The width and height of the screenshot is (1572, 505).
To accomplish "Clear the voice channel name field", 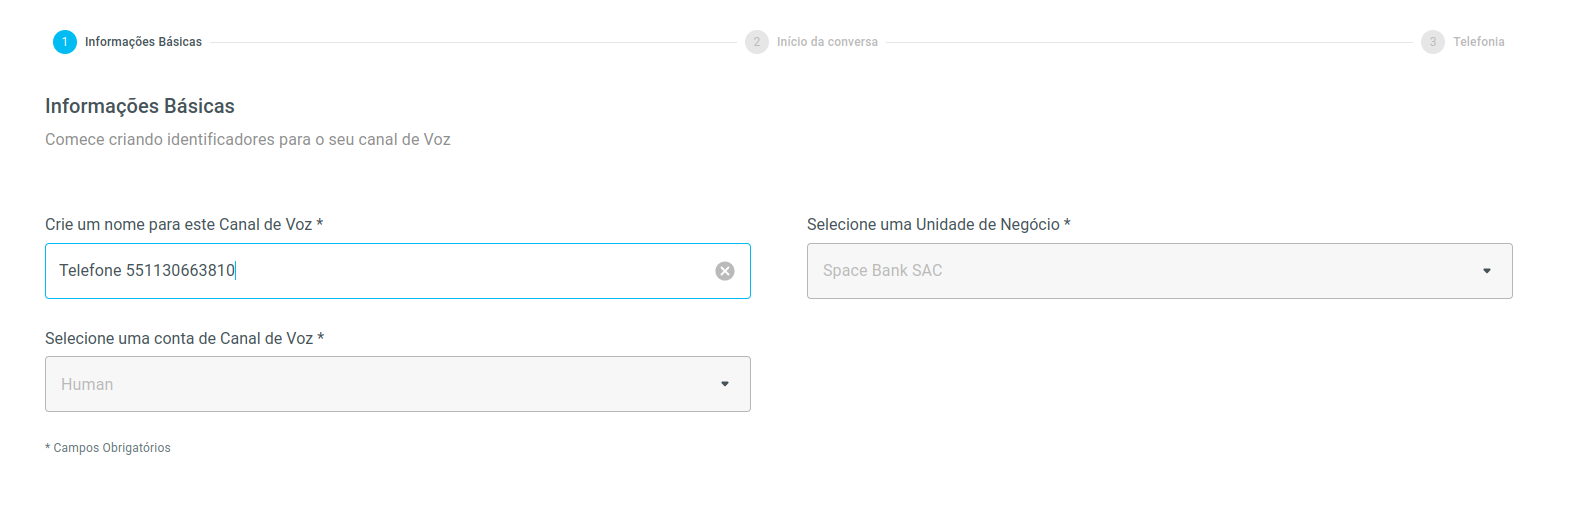I will point(725,271).
